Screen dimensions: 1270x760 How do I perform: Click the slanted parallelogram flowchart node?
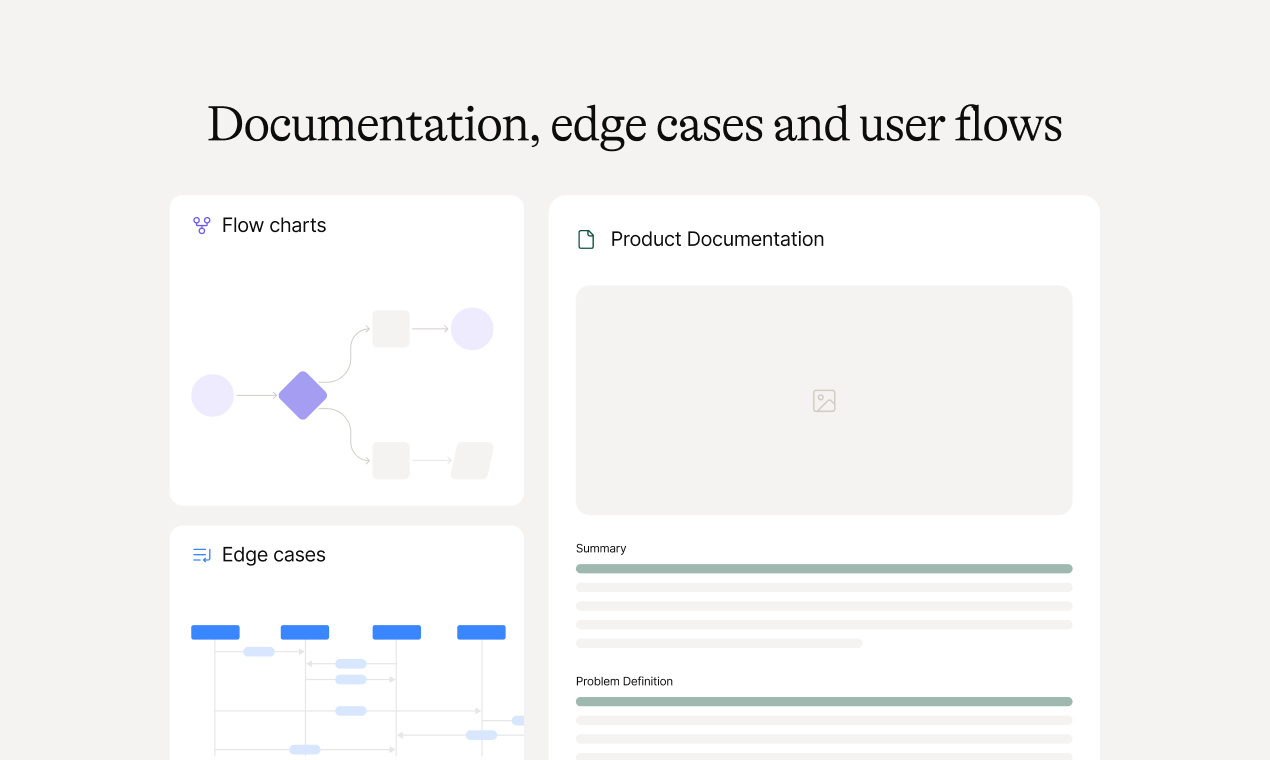[x=473, y=460]
